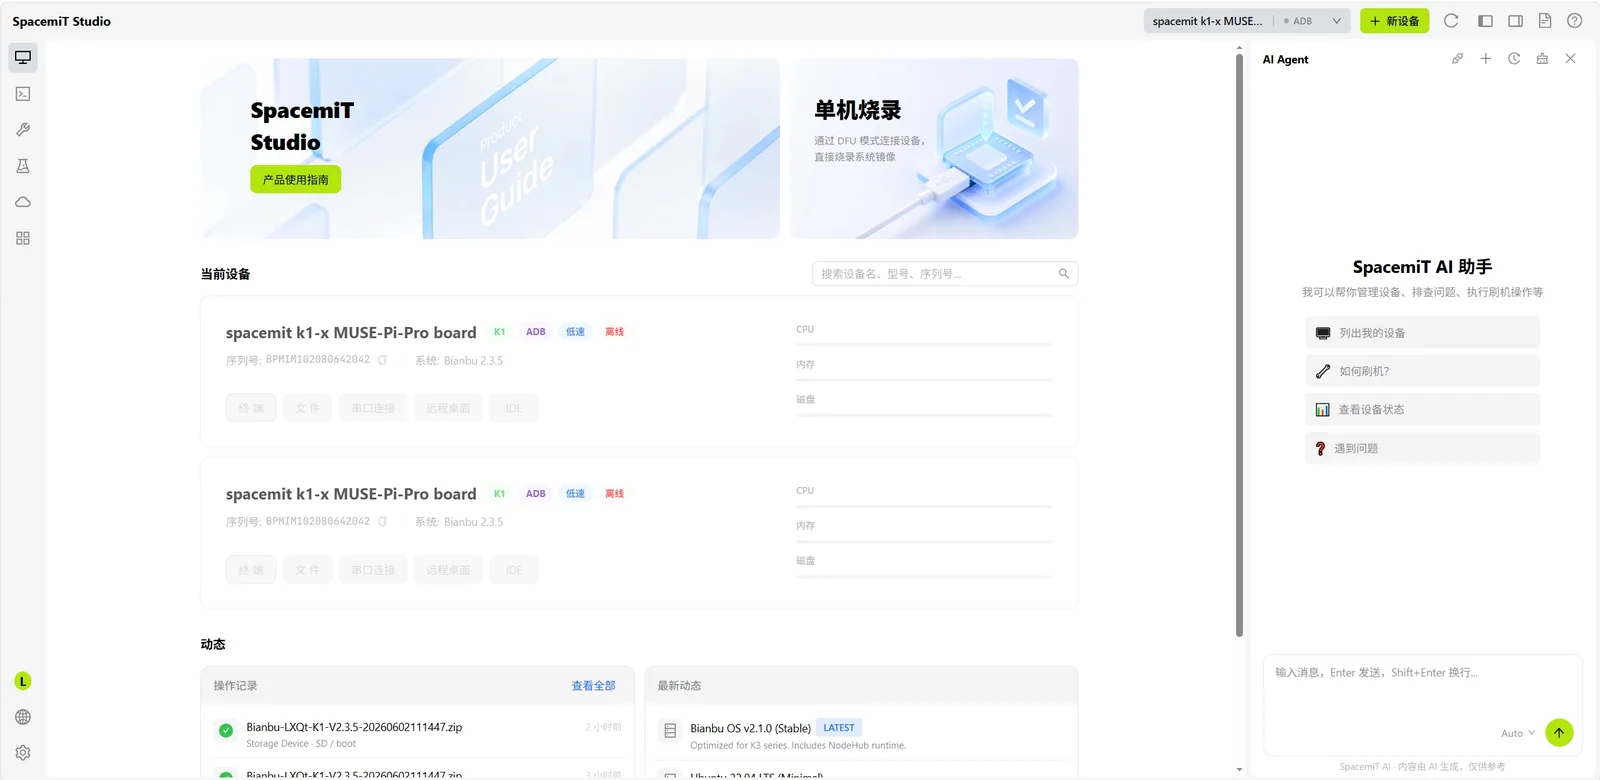The width and height of the screenshot is (1600, 780).
Task: Refresh devices with the top reload icon
Action: [1451, 21]
